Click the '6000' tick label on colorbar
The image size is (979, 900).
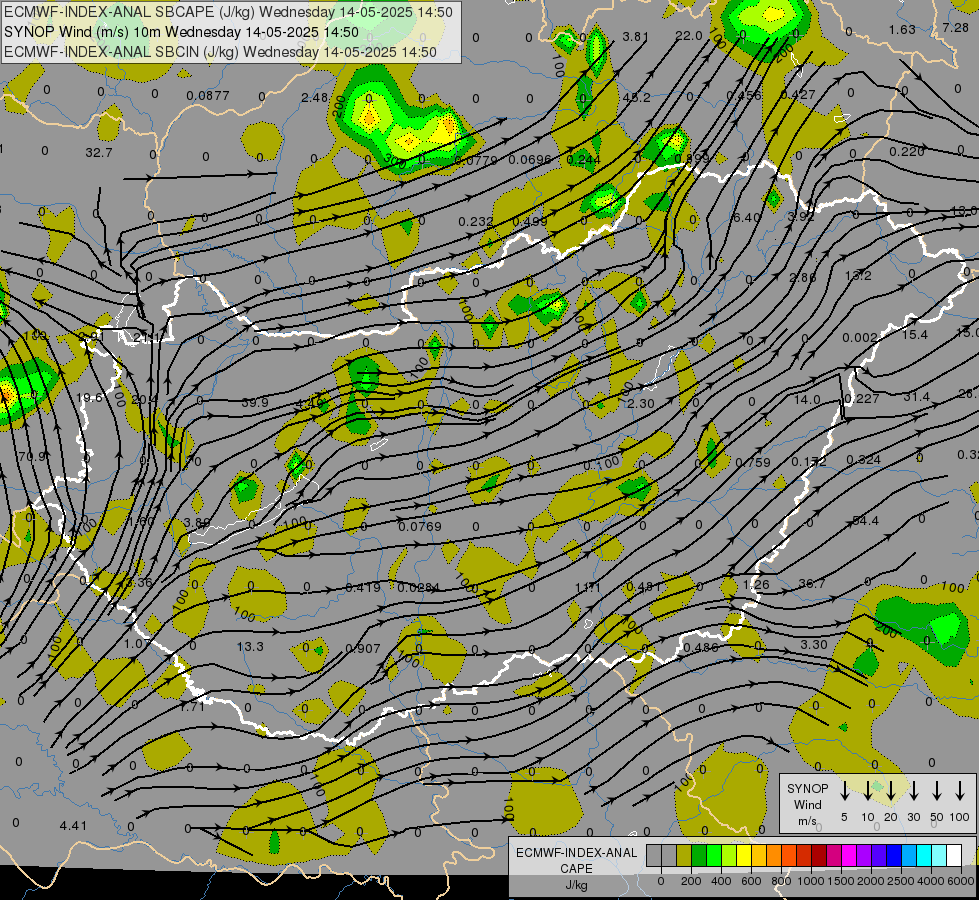961,881
